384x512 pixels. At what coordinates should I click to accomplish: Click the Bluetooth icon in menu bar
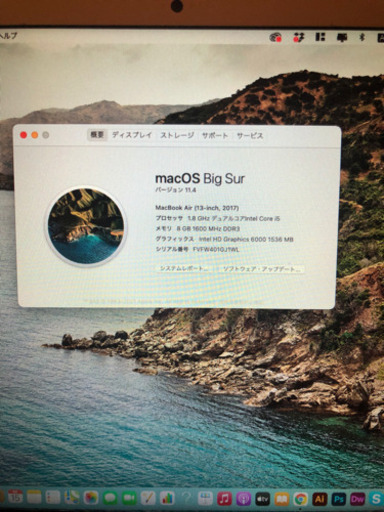pos(362,37)
